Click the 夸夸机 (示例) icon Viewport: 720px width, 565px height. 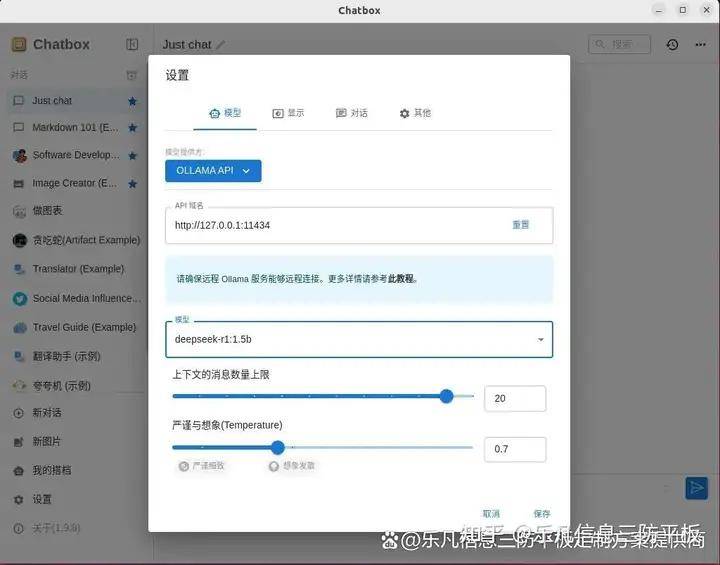pyautogui.click(x=19, y=385)
